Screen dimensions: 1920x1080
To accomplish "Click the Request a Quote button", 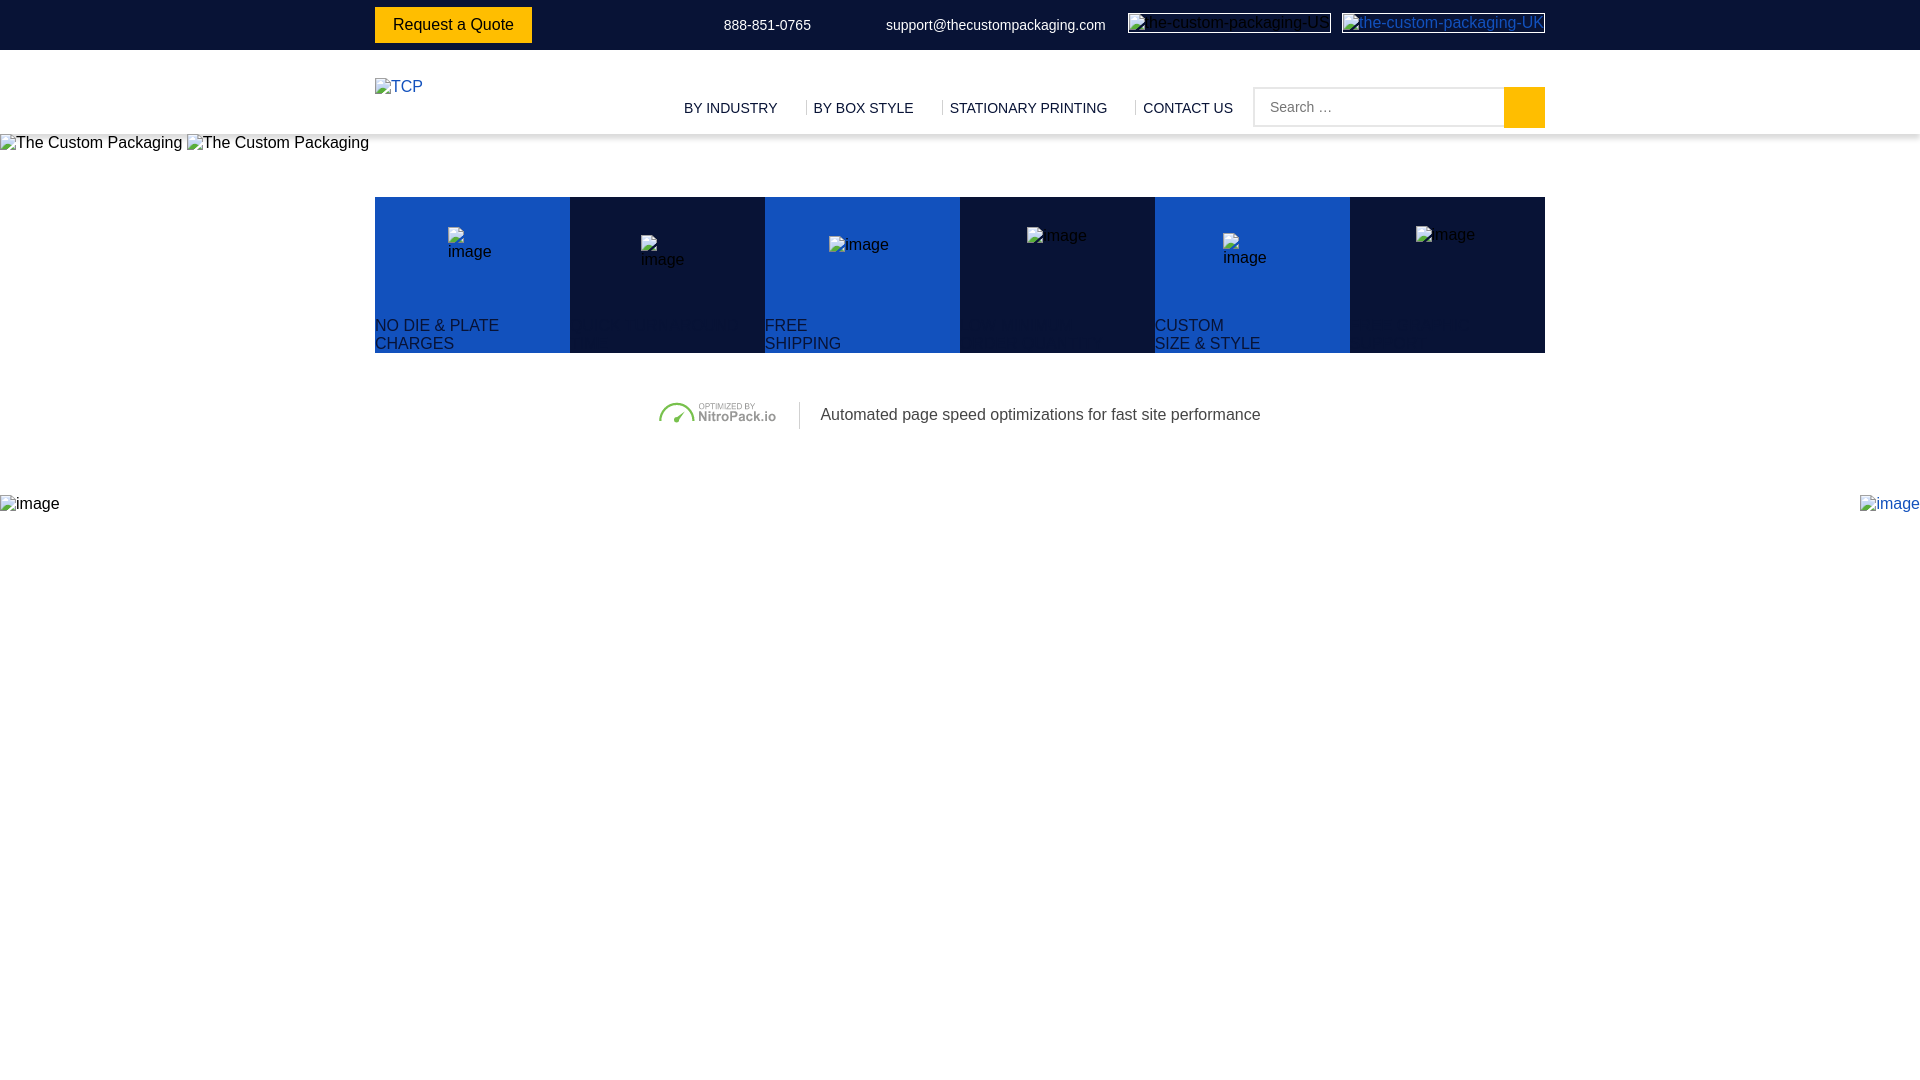I will pos(453,25).
